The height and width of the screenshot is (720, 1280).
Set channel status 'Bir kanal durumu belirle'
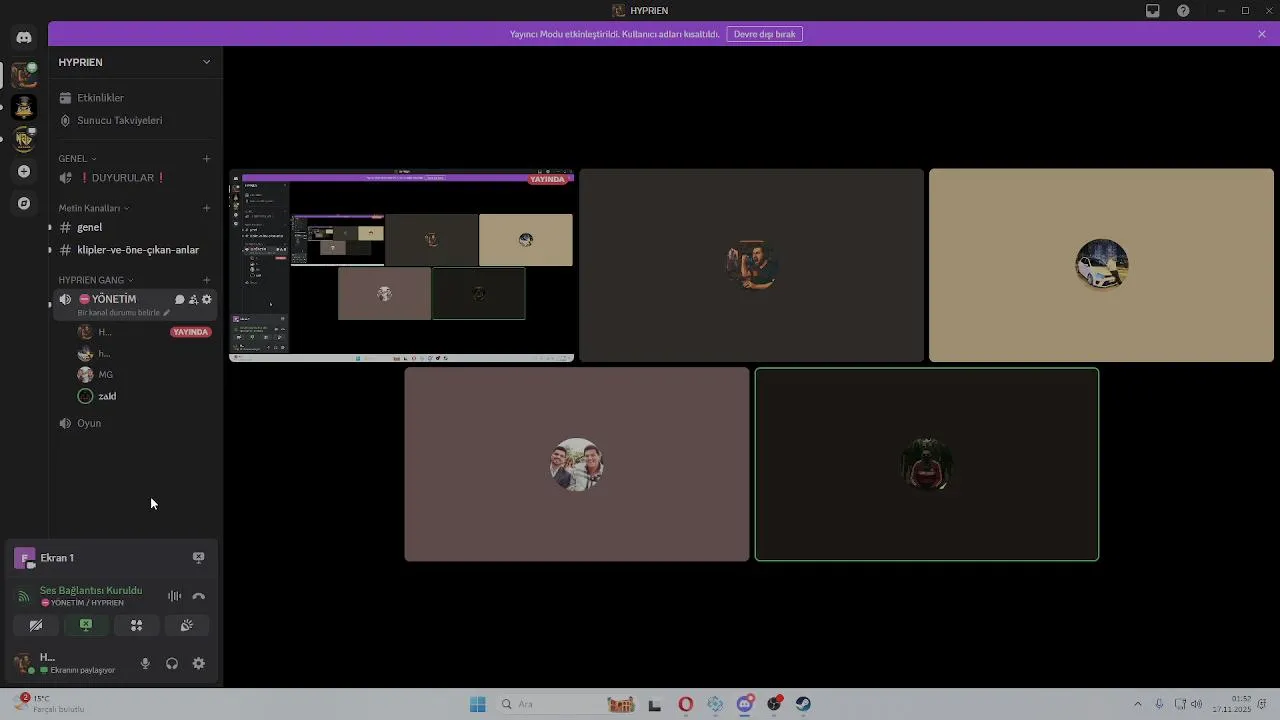click(x=123, y=313)
